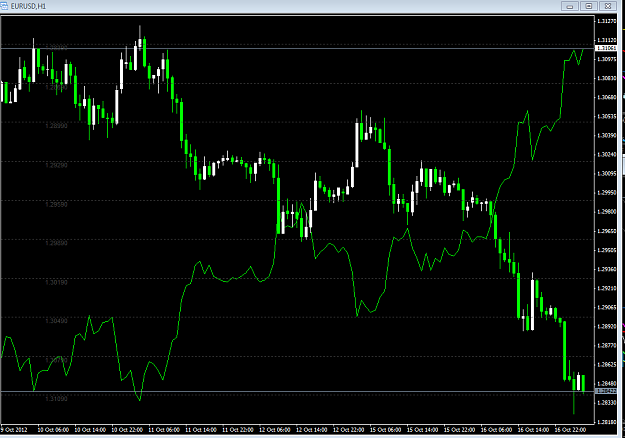Click the 1.29950 price scale value
The height and width of the screenshot is (438, 625).
[x=606, y=192]
